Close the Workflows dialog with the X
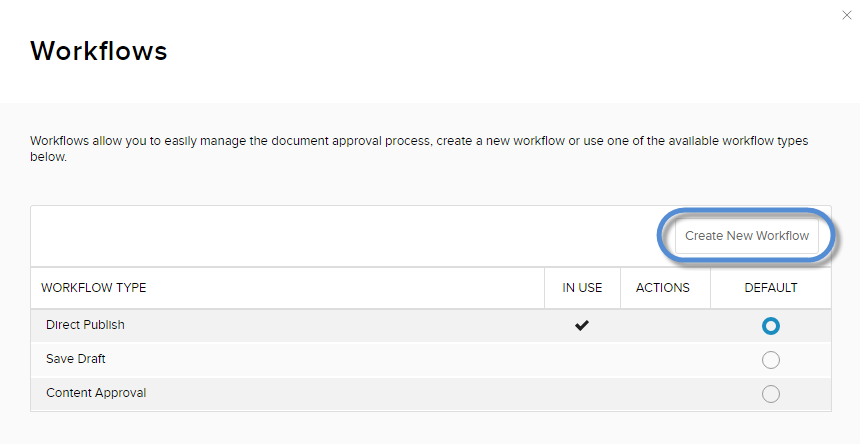The width and height of the screenshot is (860, 444). (848, 15)
